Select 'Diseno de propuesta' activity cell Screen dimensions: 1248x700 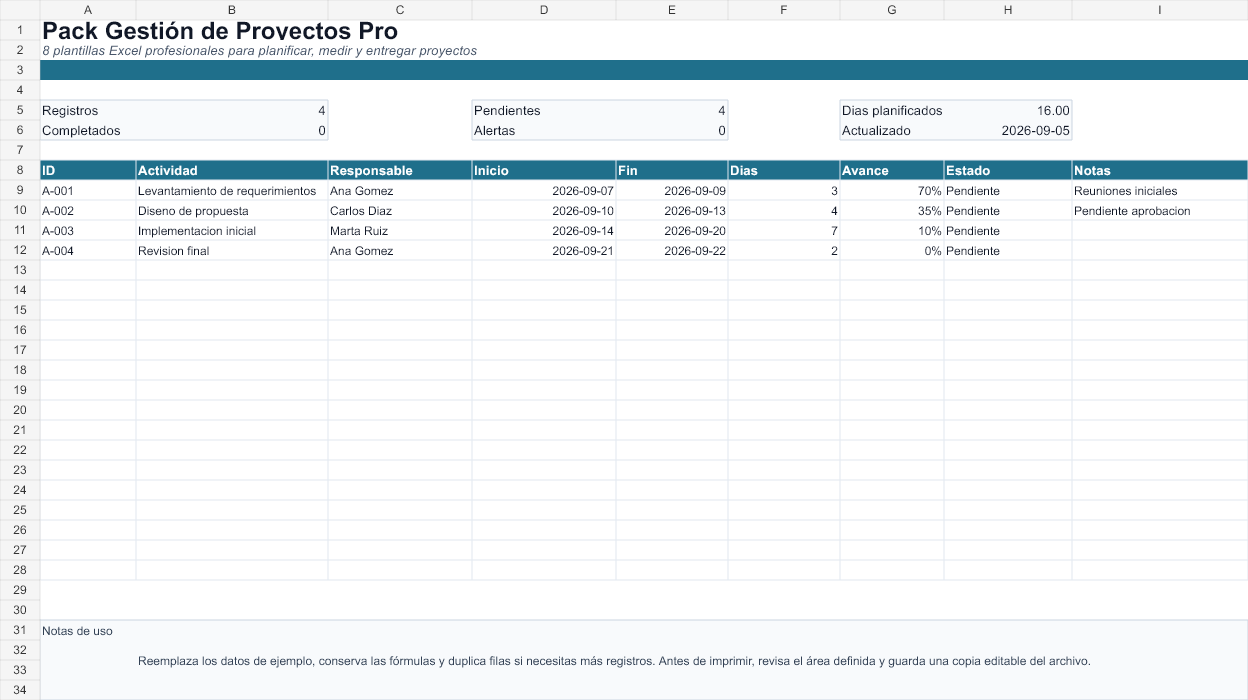(x=232, y=210)
